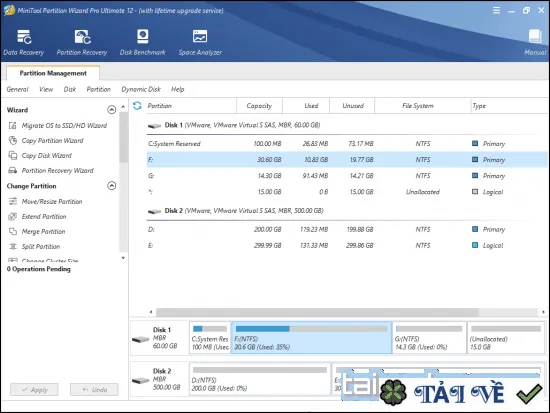
Task: Select the G: partition row
Action: pyautogui.click(x=347, y=176)
